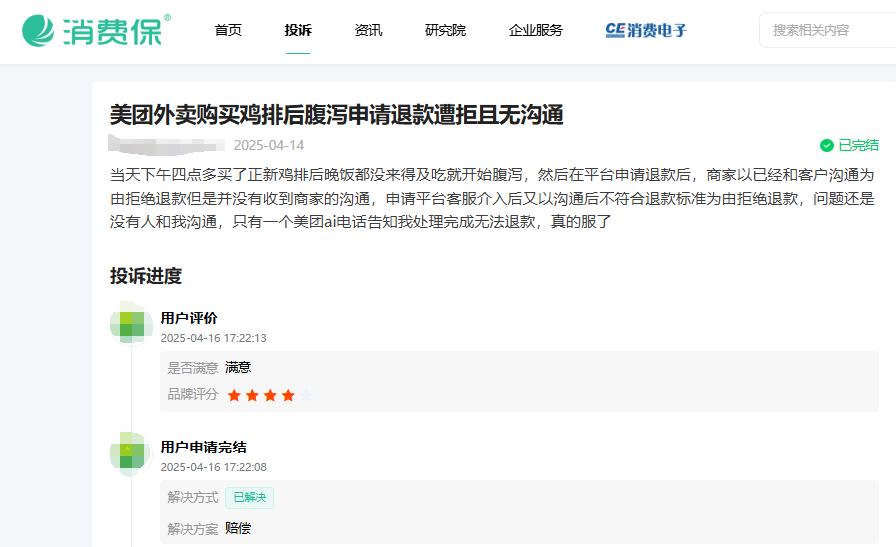Open the 首页 nav item
The height and width of the screenshot is (547, 896).
228,30
